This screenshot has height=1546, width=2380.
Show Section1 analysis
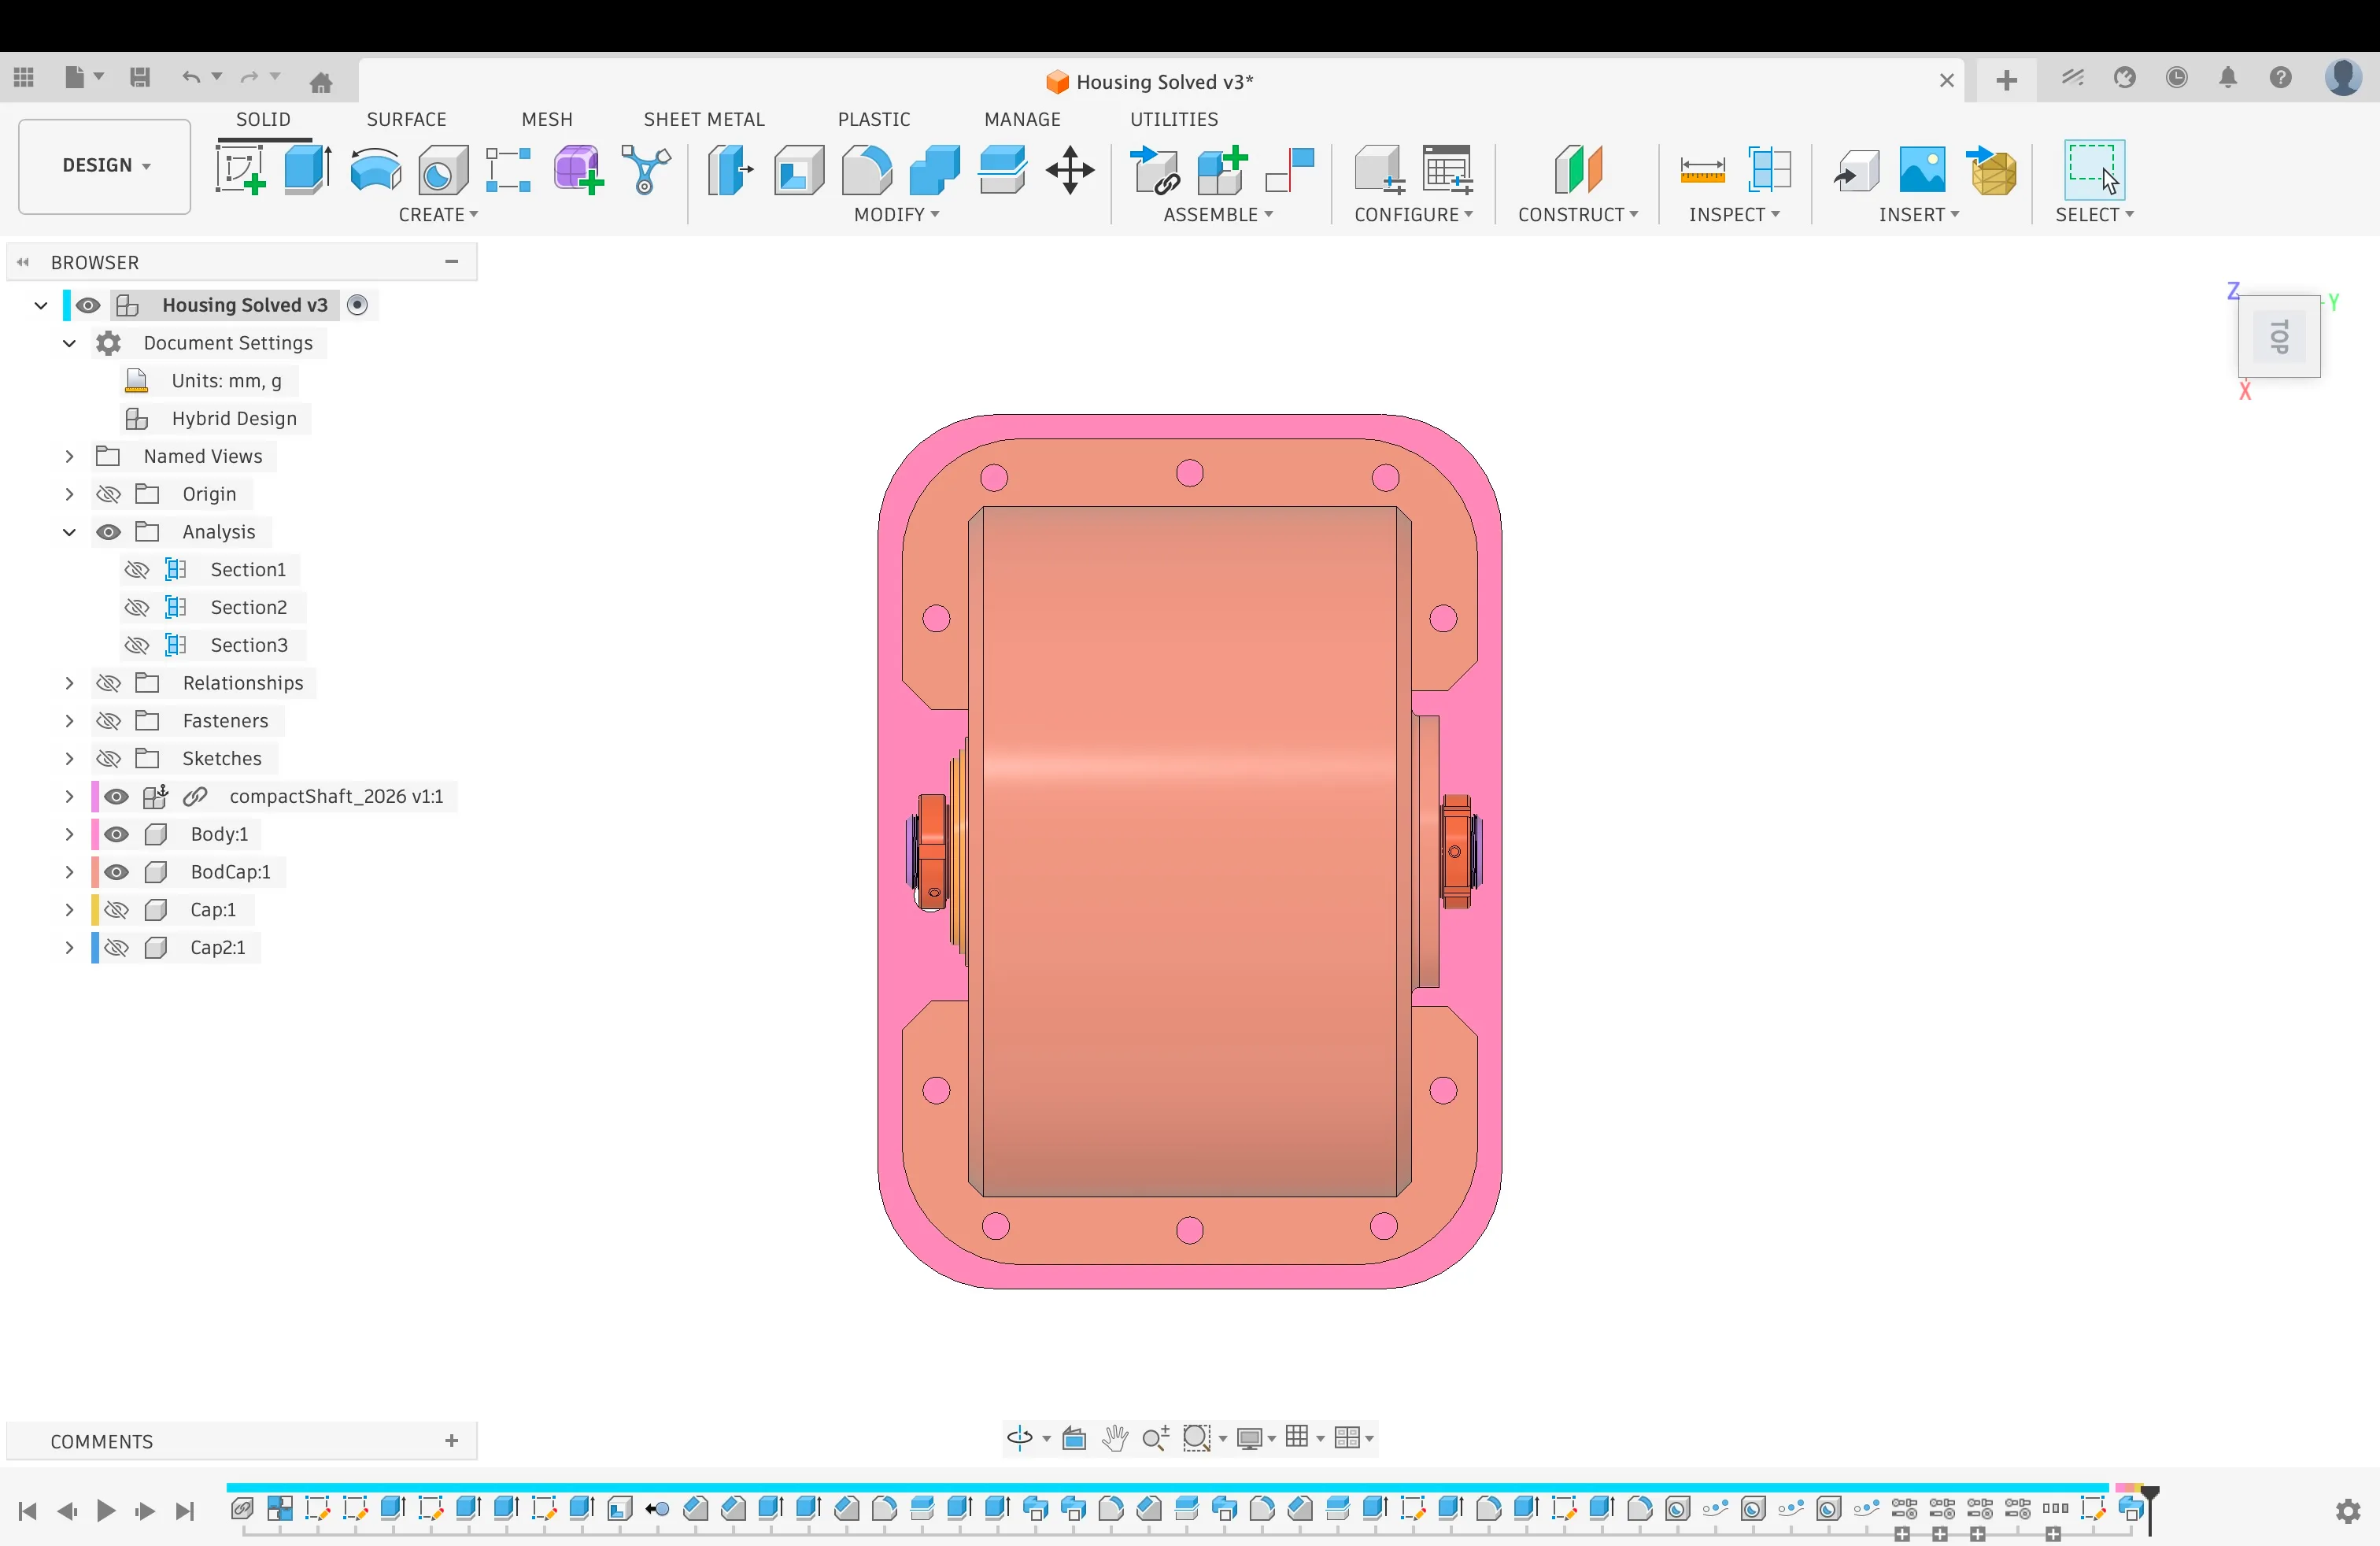point(137,570)
